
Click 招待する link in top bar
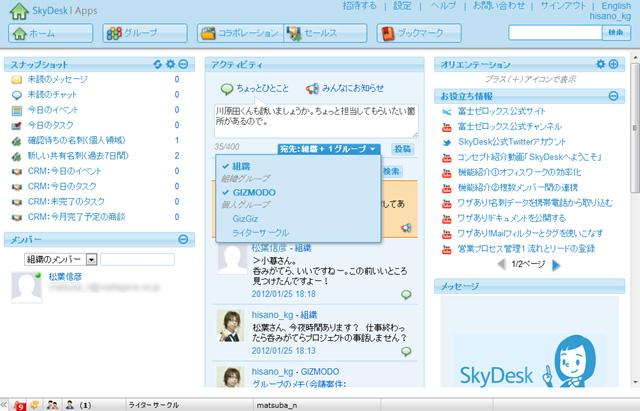point(359,6)
